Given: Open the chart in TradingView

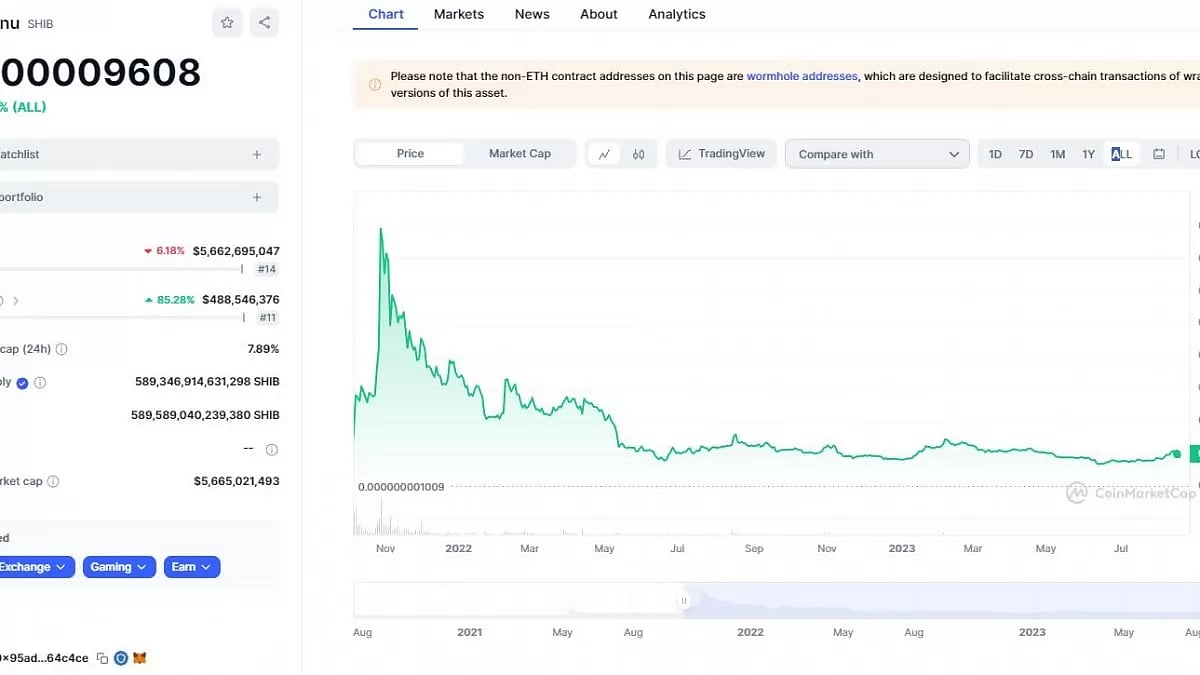Looking at the screenshot, I should [721, 153].
